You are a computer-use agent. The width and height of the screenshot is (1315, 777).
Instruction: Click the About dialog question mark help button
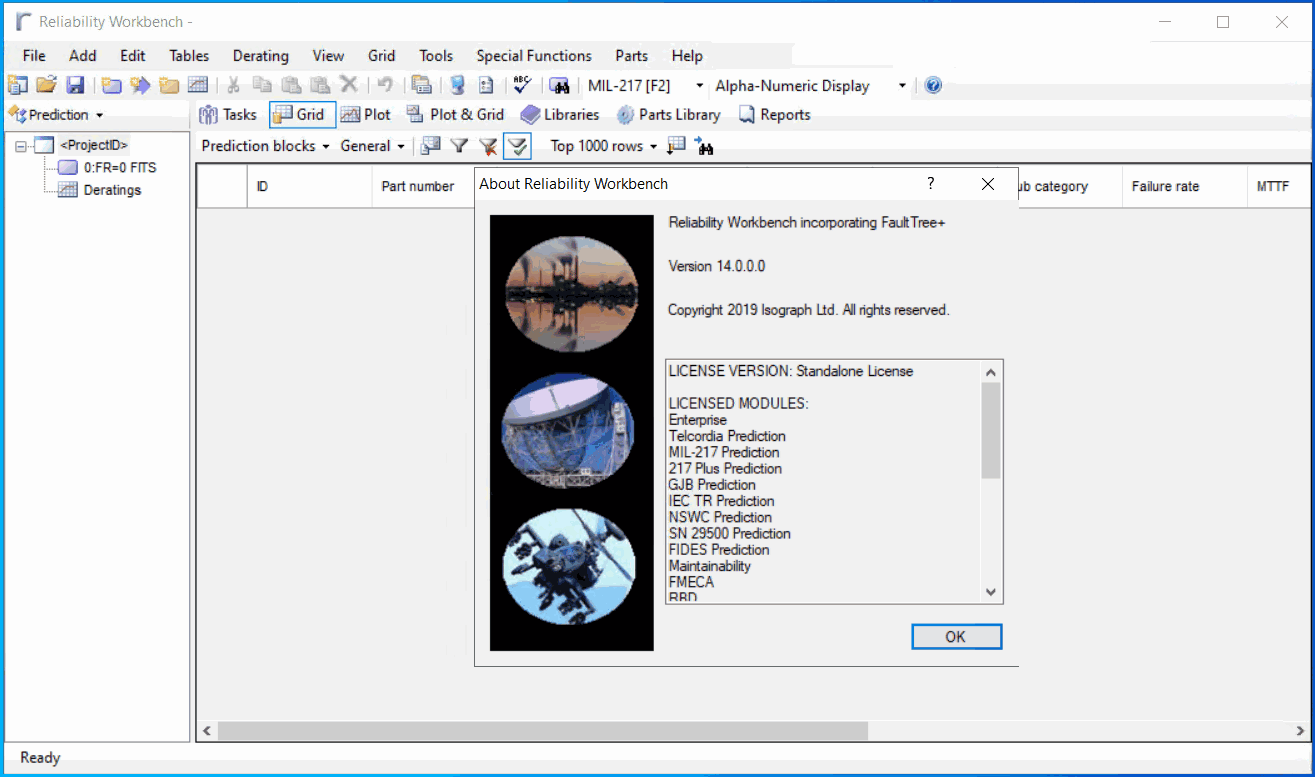coord(931,184)
